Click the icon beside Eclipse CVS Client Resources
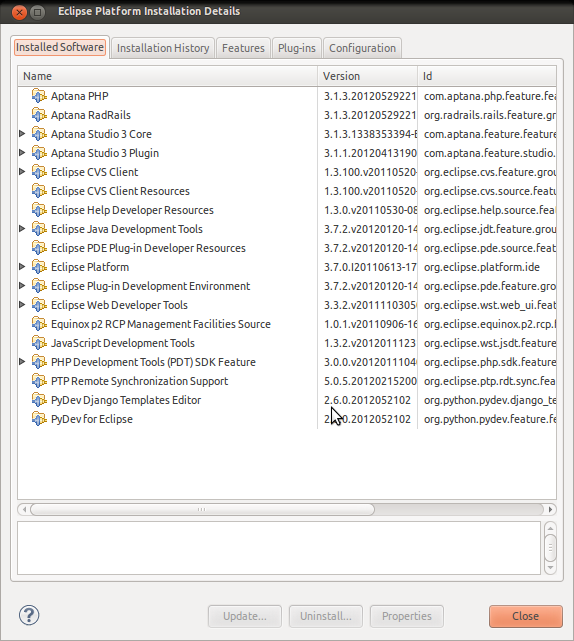This screenshot has height=641, width=574. pyautogui.click(x=39, y=191)
